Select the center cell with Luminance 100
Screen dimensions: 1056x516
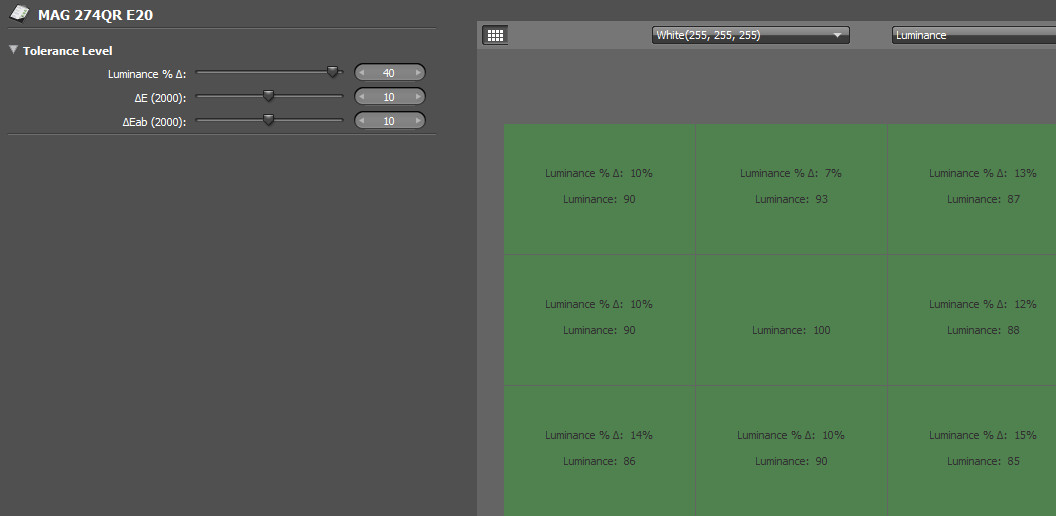tap(791, 320)
